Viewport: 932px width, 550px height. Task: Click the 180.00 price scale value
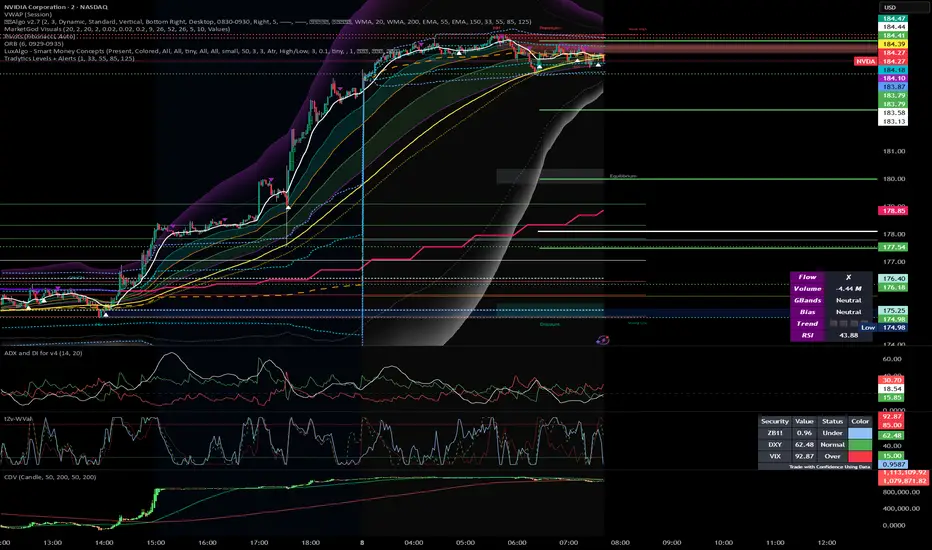click(x=894, y=178)
